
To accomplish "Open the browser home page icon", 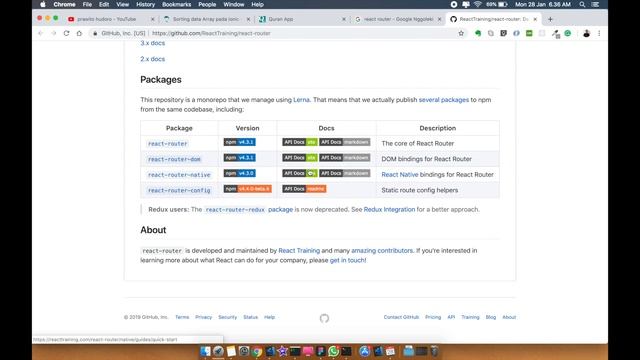I will point(79,33).
